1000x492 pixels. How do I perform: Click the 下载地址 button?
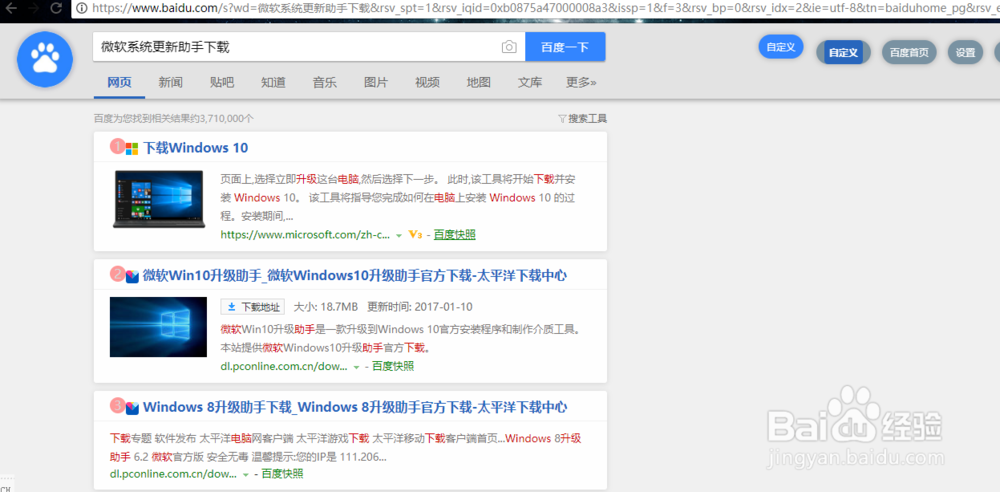(x=253, y=307)
